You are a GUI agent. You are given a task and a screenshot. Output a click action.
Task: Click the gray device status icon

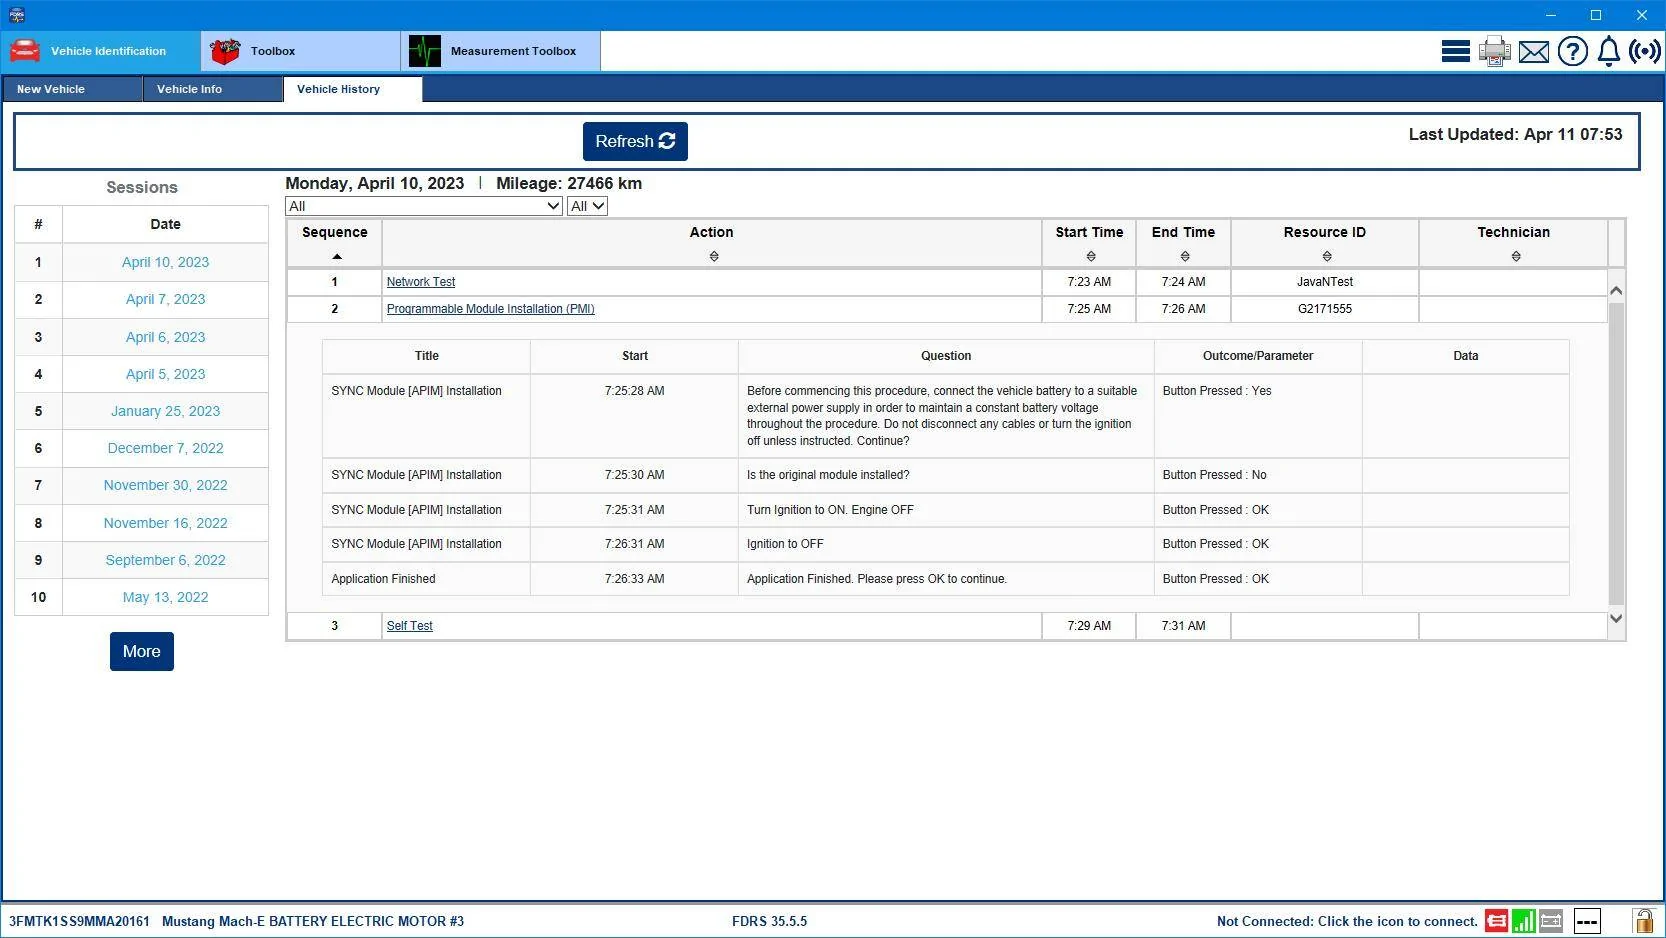pyautogui.click(x=1551, y=921)
